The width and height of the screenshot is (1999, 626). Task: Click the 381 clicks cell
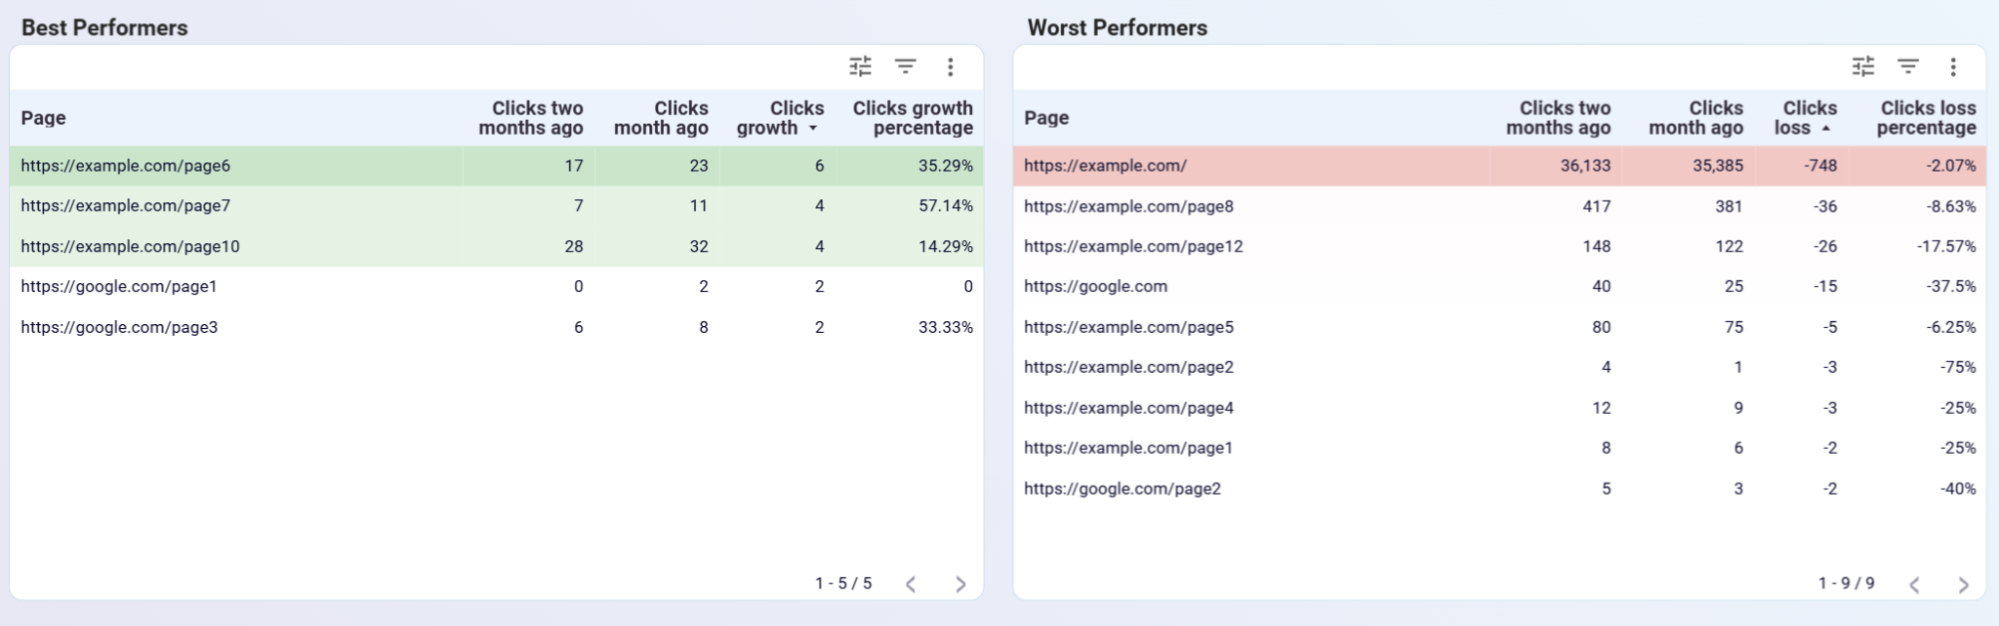(1728, 206)
